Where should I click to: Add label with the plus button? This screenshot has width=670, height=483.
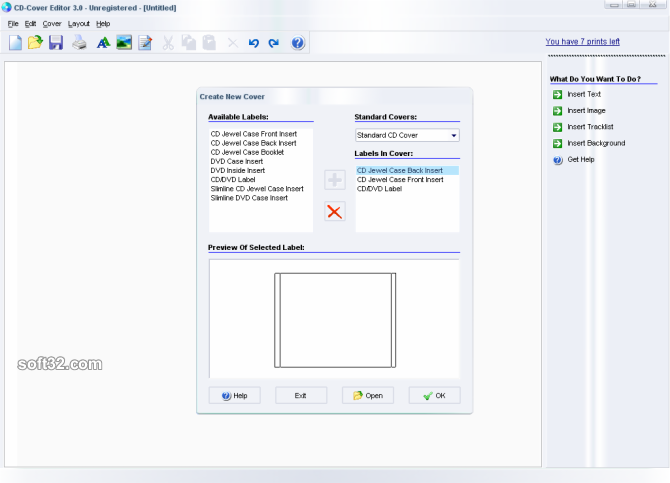335,180
